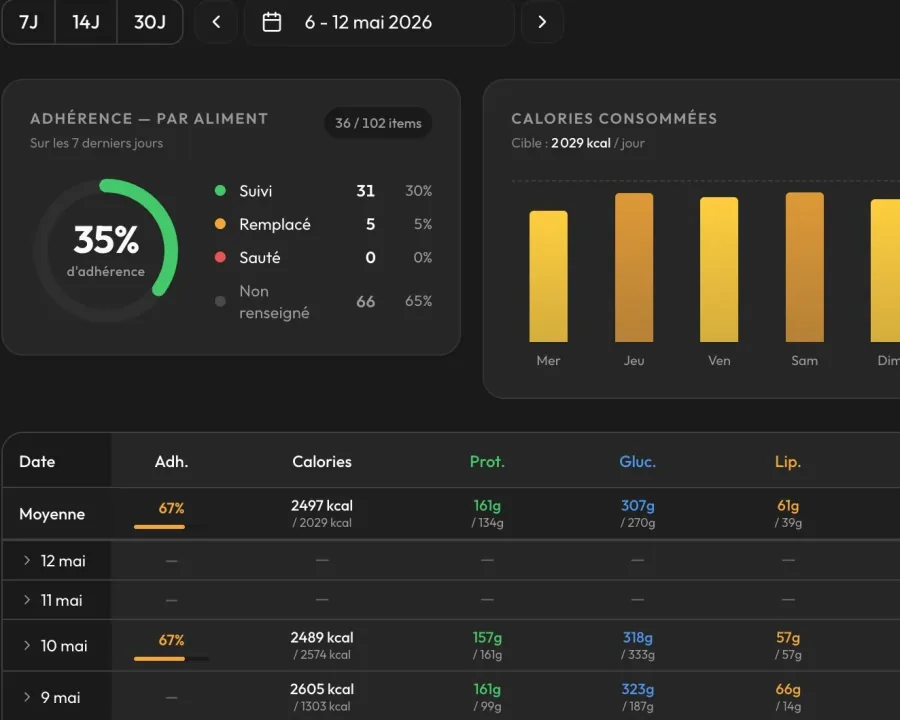Open the calendar icon date picker
Viewport: 900px width, 720px height.
[271, 22]
